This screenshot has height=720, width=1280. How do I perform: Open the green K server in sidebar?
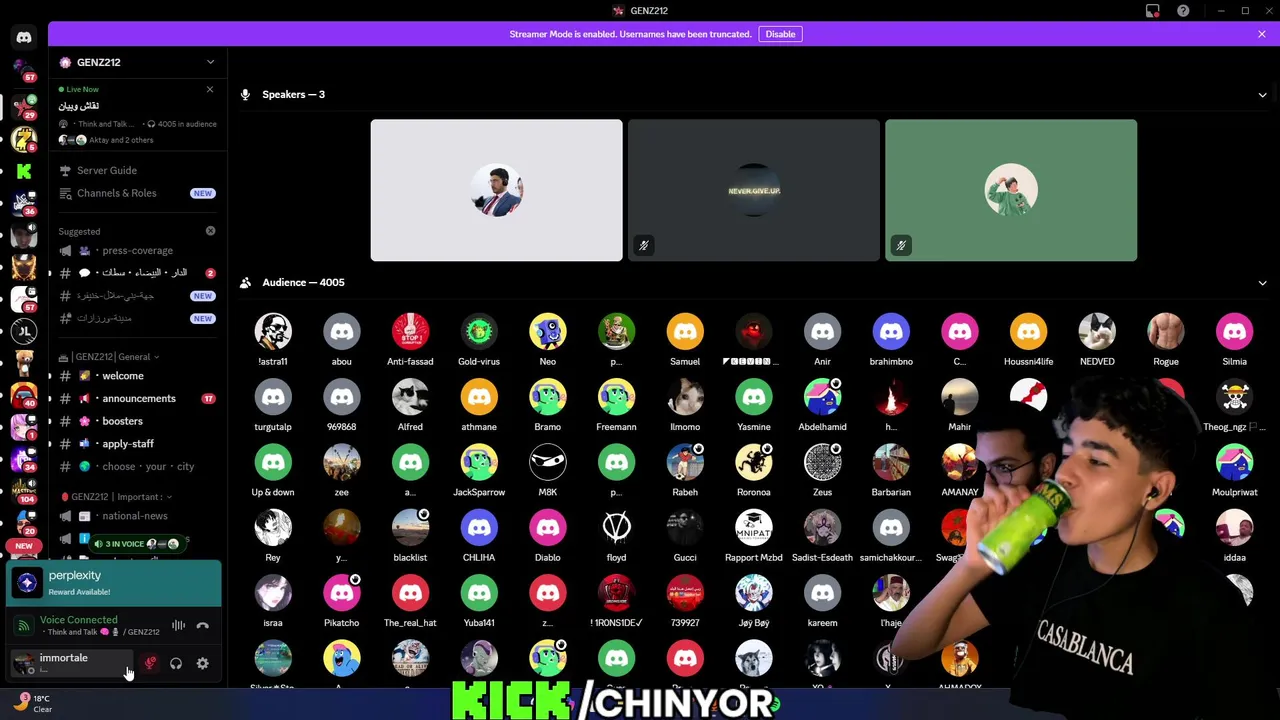point(24,171)
